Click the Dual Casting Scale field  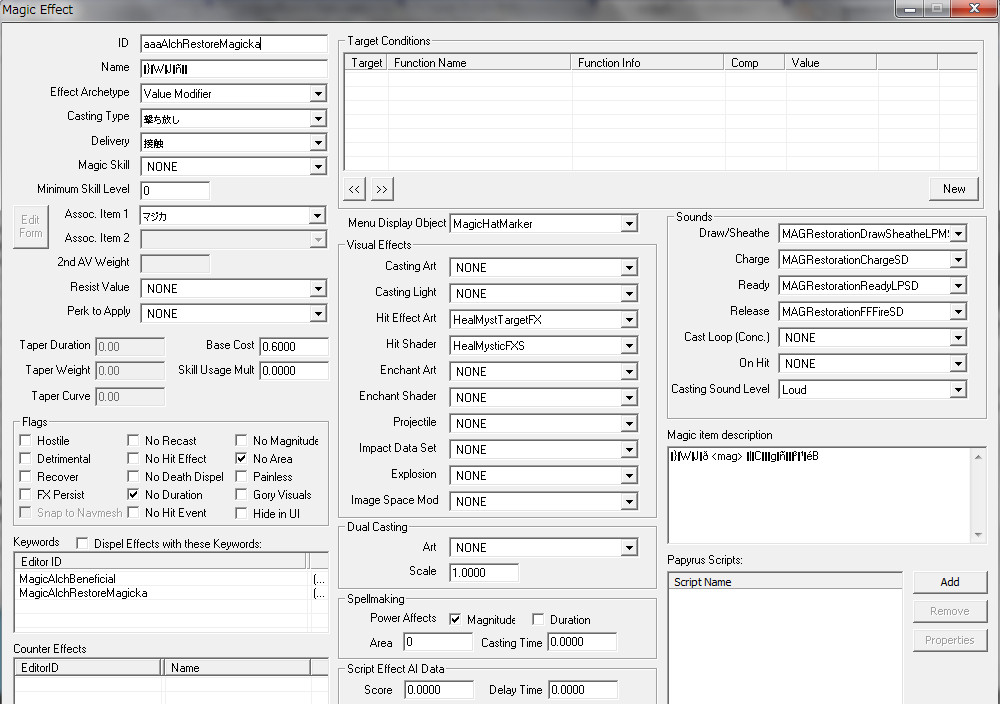point(484,573)
